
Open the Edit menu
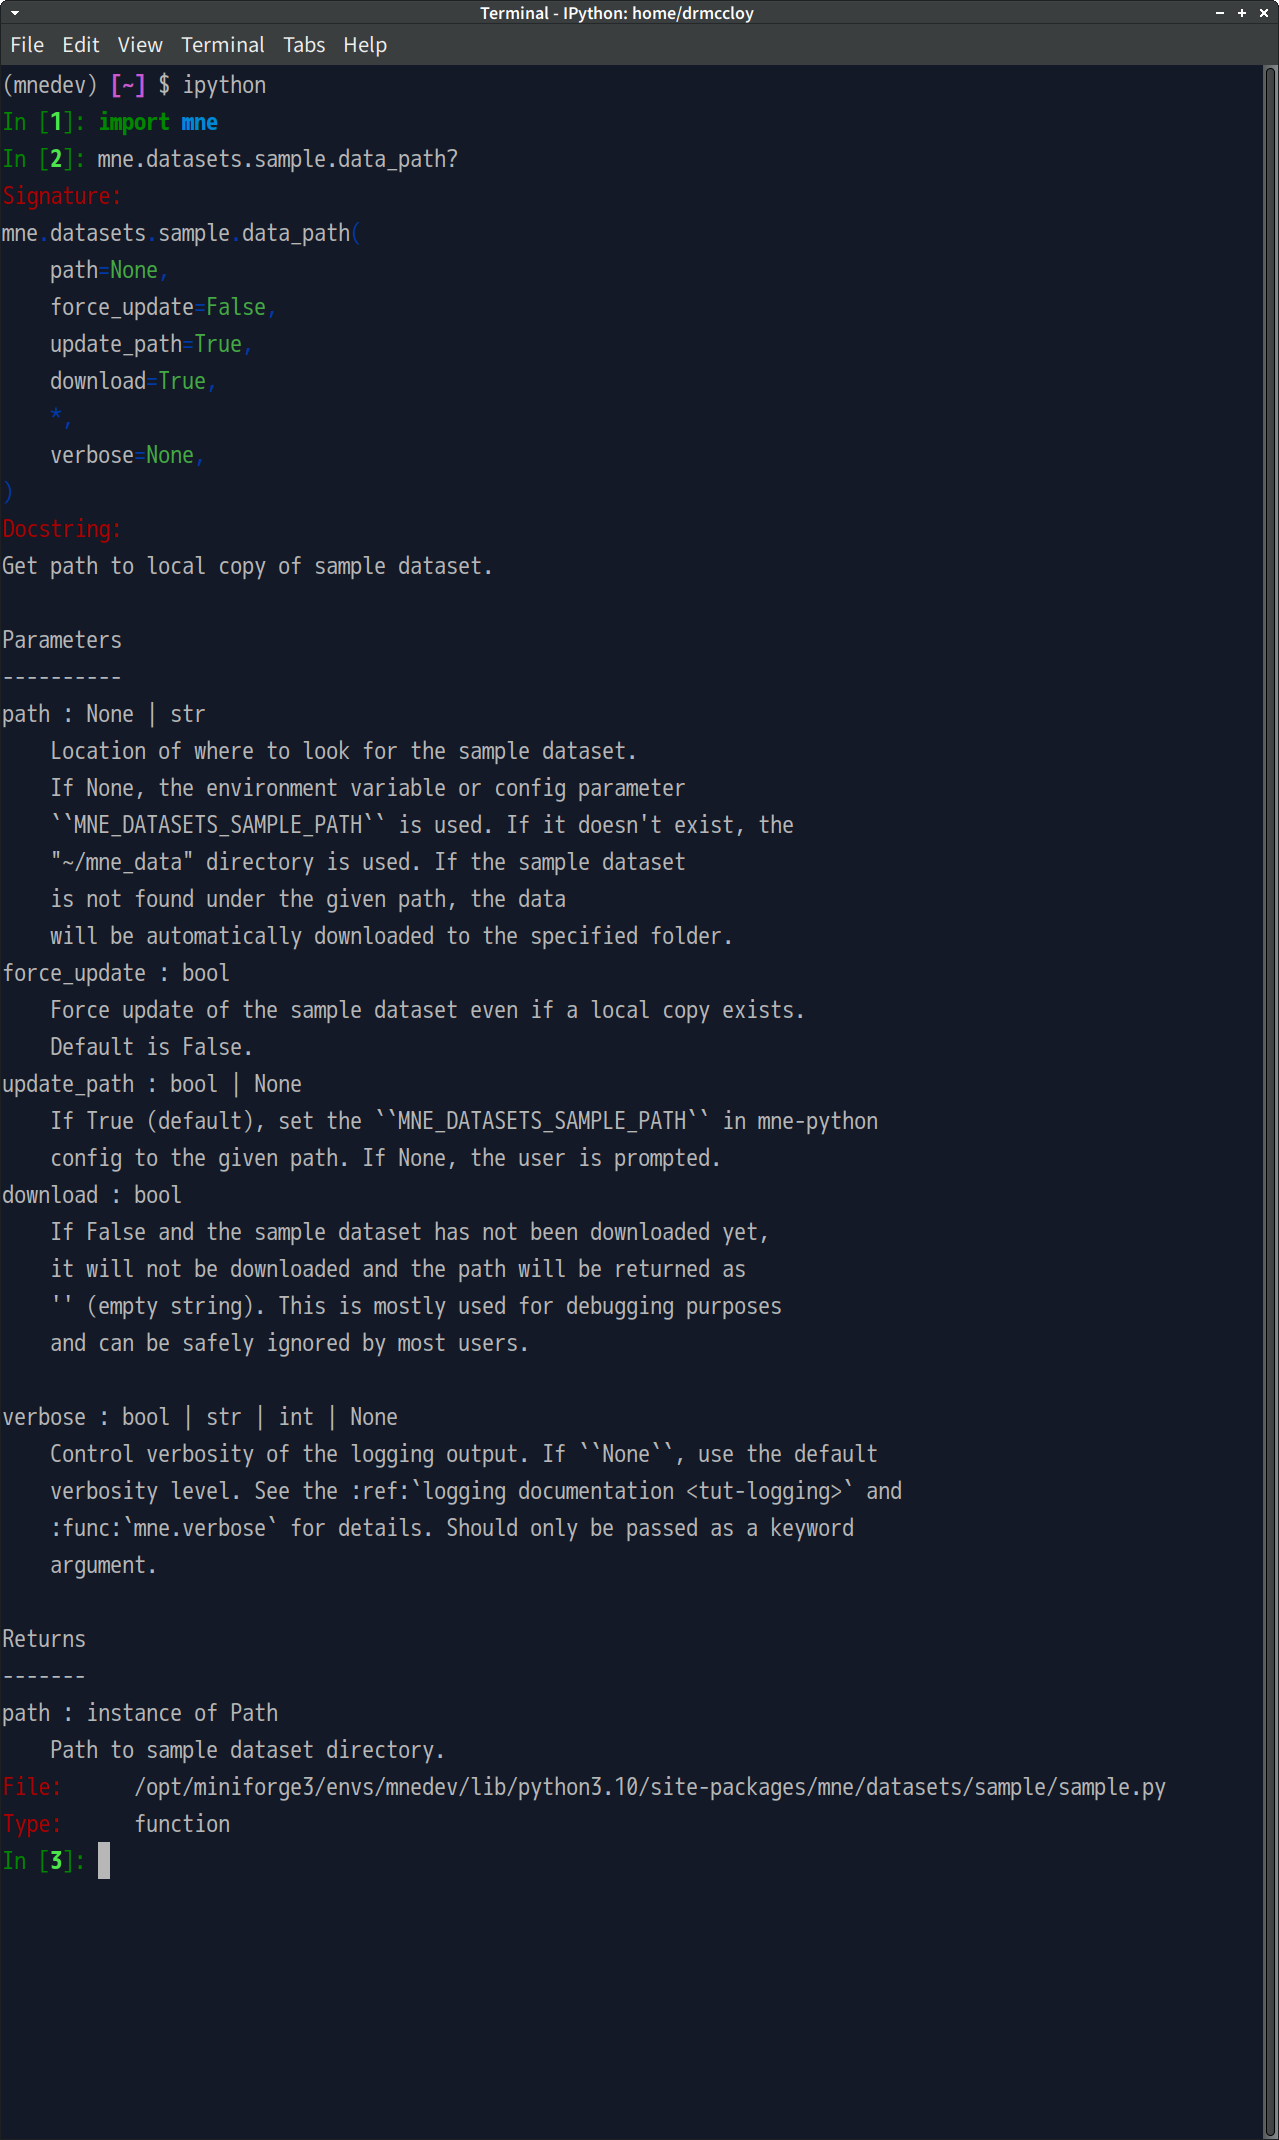80,45
